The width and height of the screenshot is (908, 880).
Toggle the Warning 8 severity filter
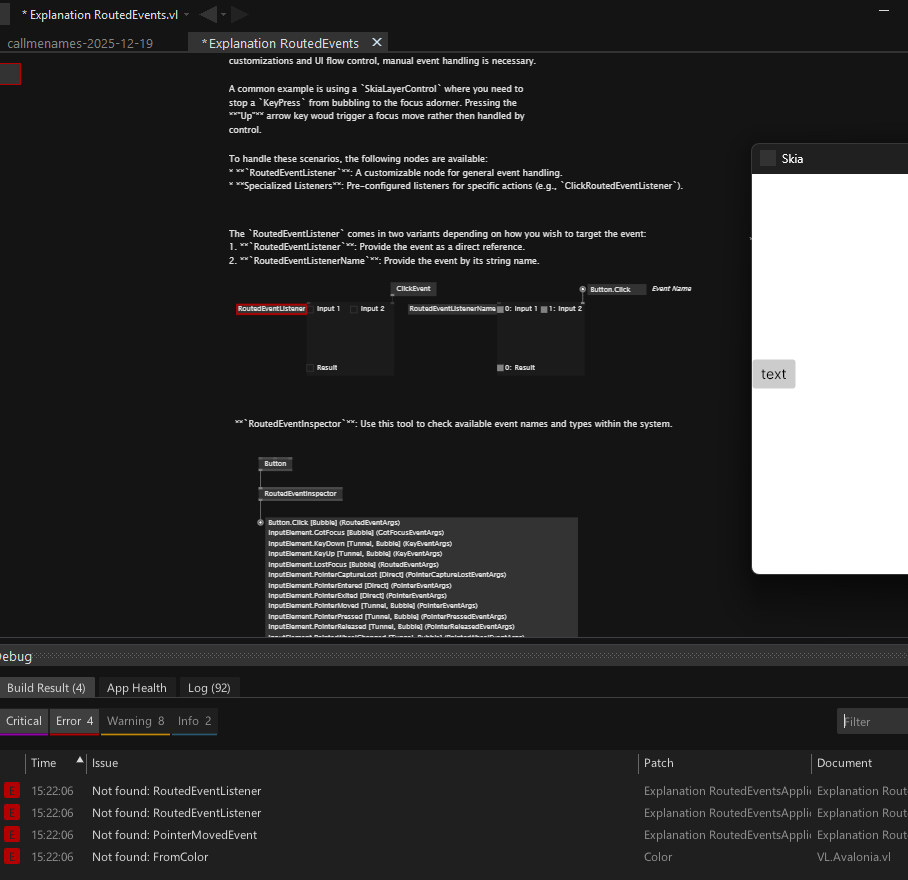136,721
